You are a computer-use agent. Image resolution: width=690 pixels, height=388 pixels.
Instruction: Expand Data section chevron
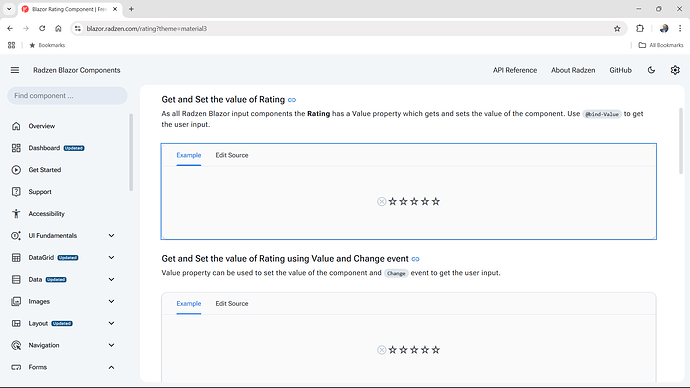111,279
